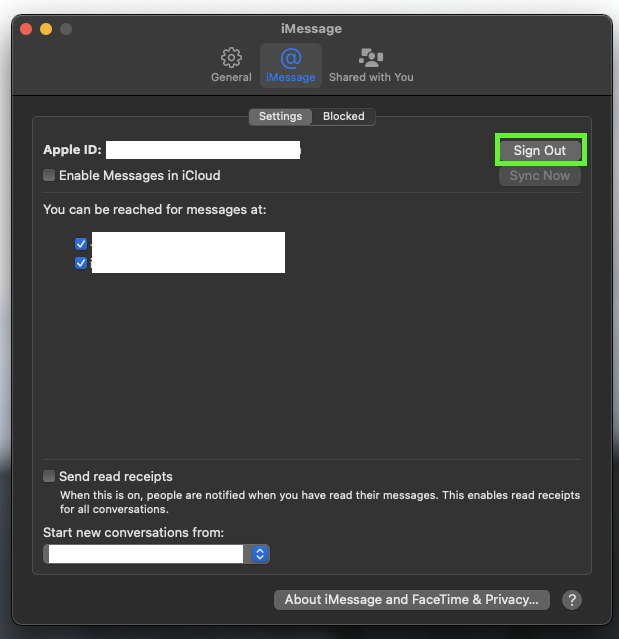Turn on Send read receipts
Image resolution: width=619 pixels, height=639 pixels.
click(49, 476)
